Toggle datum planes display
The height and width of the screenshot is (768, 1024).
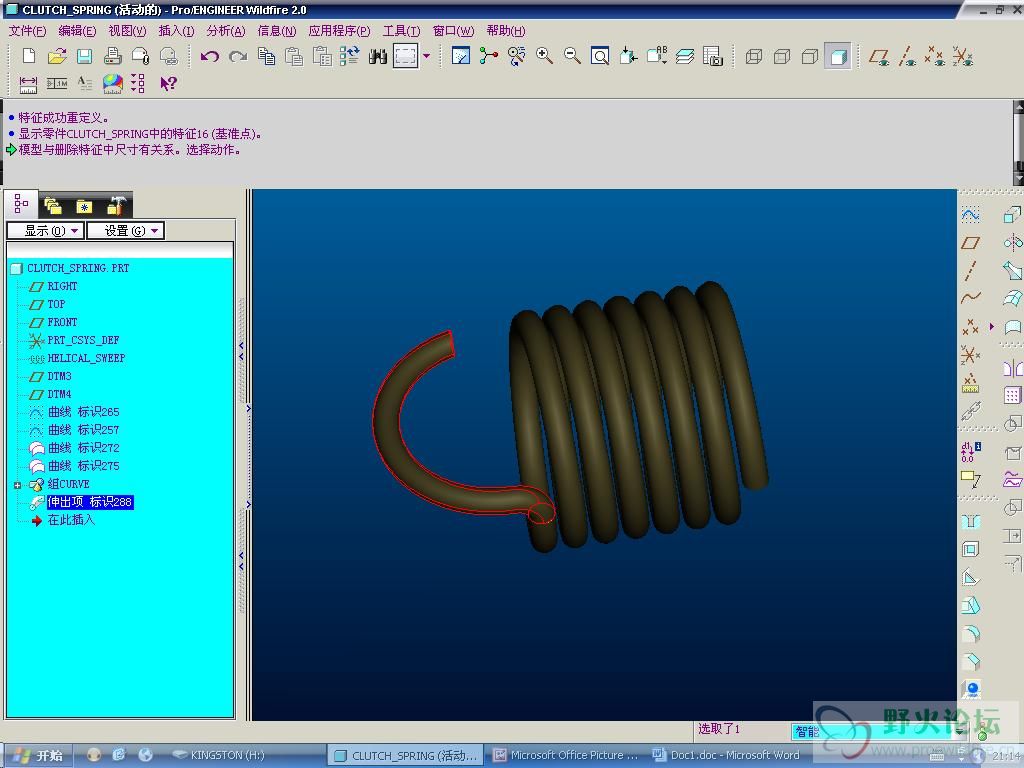point(879,56)
